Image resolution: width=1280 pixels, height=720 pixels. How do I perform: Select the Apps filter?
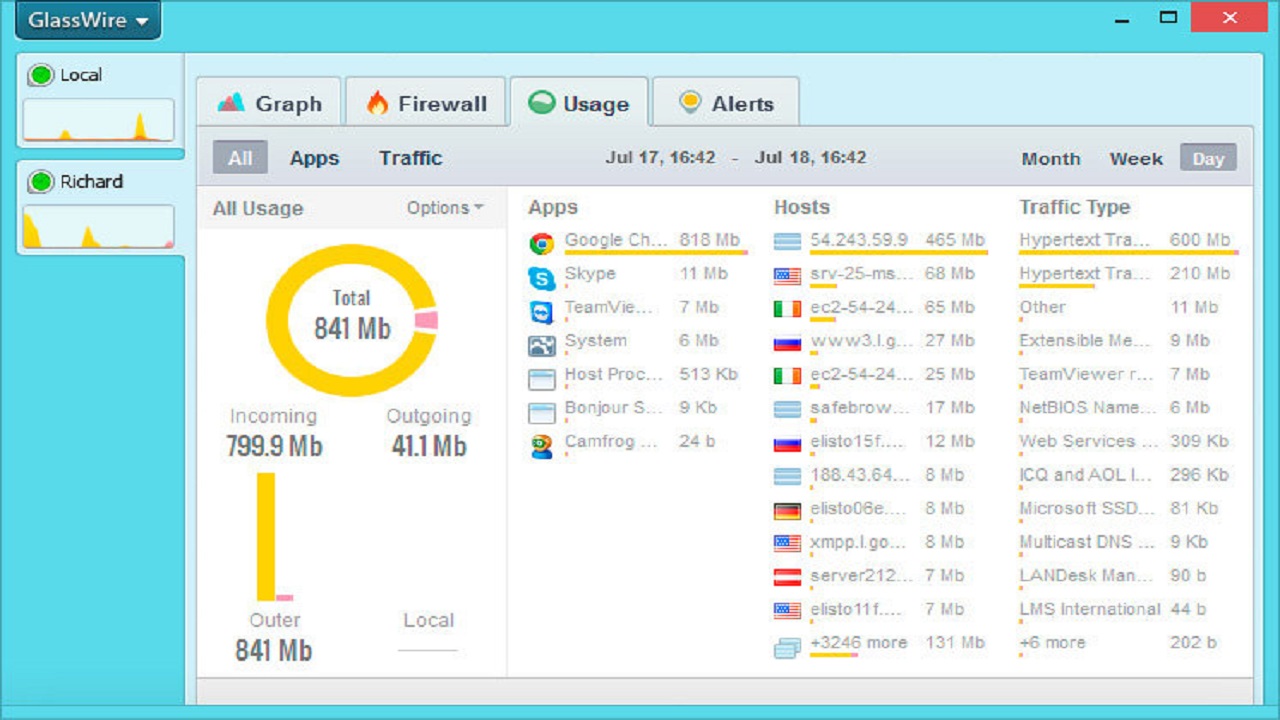[x=315, y=158]
